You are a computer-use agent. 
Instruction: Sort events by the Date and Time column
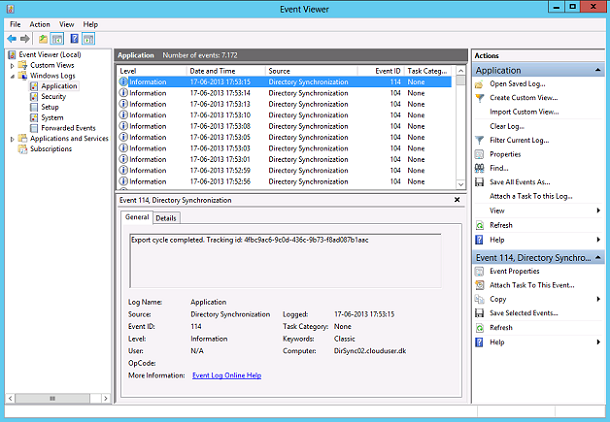click(x=226, y=71)
